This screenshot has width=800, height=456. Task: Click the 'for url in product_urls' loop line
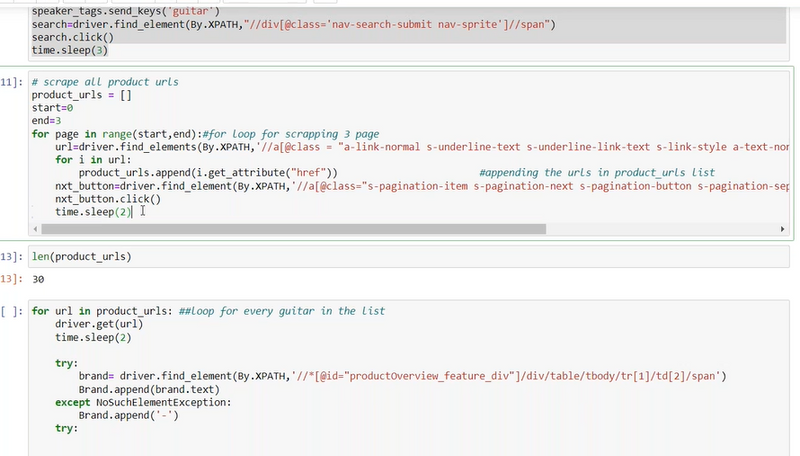[120, 311]
